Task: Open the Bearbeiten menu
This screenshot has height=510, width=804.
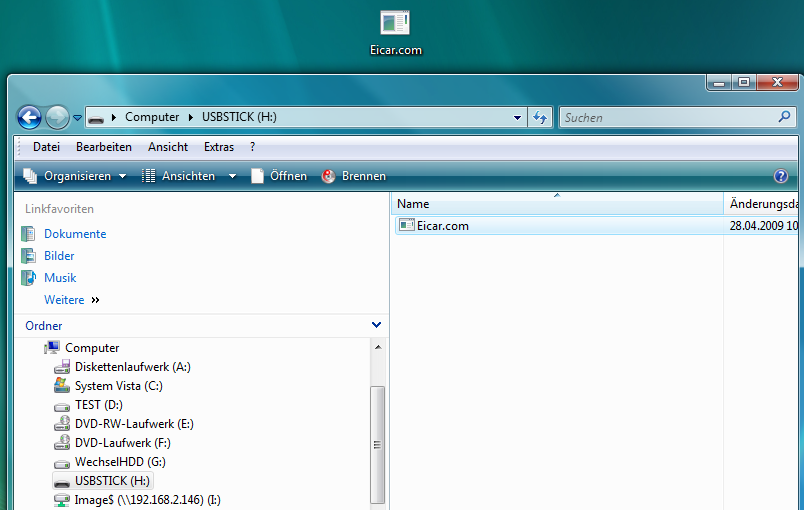Action: (x=104, y=147)
